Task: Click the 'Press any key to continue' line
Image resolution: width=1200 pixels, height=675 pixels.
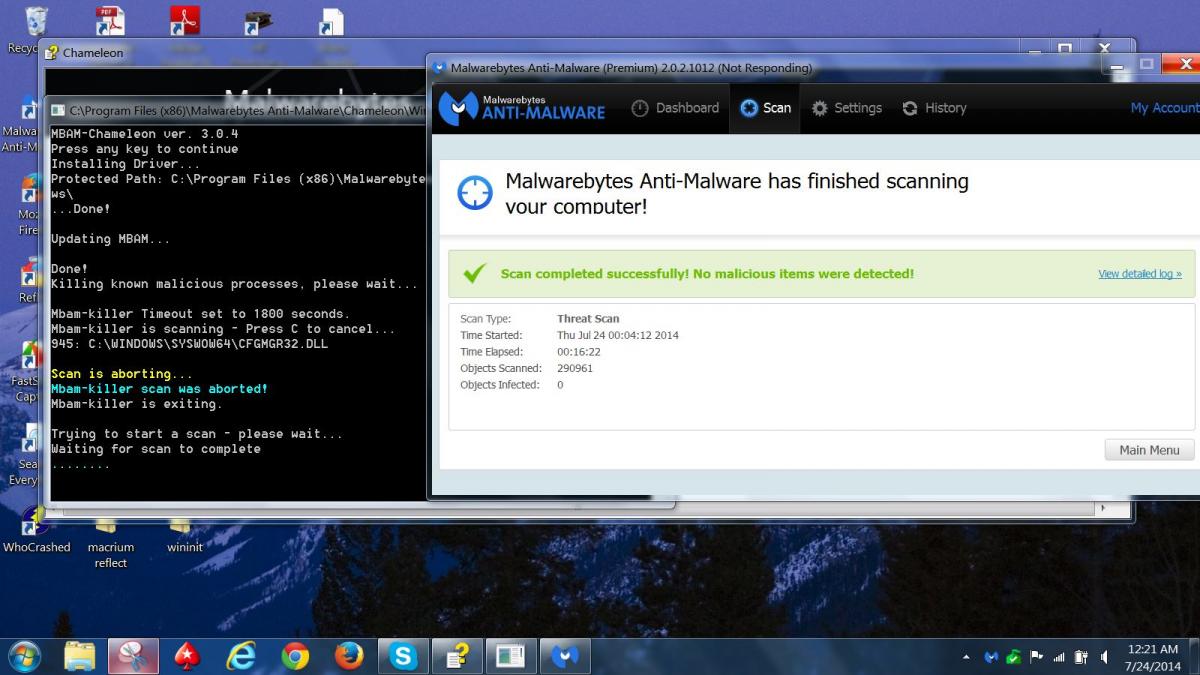Action: (x=144, y=149)
